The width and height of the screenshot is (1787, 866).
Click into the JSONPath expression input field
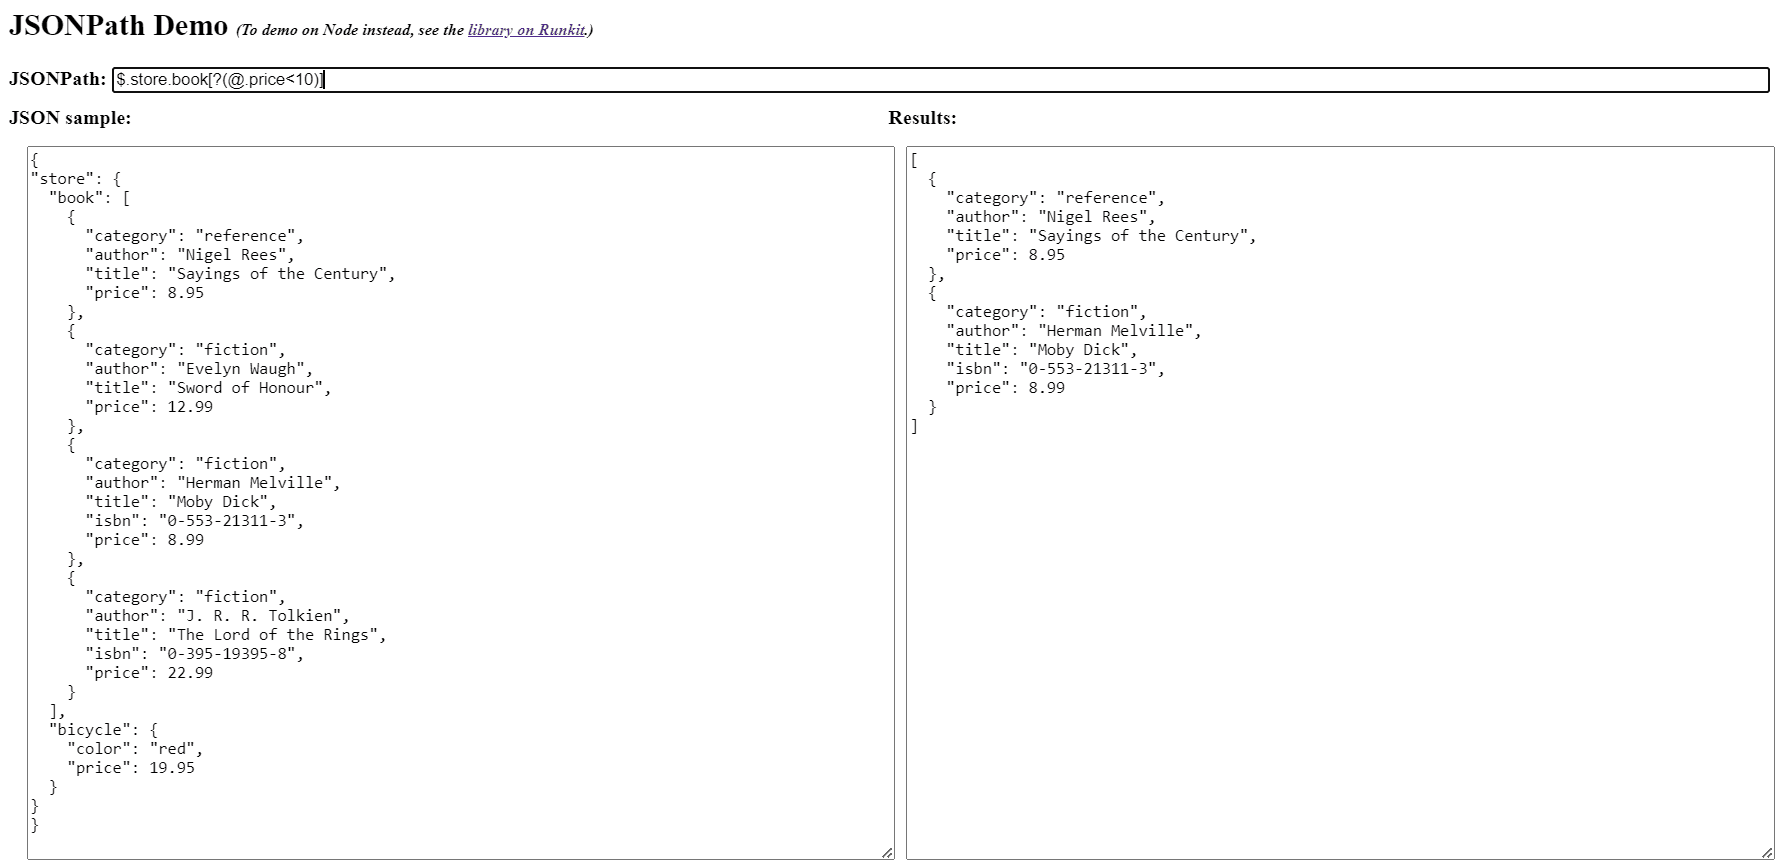(940, 80)
